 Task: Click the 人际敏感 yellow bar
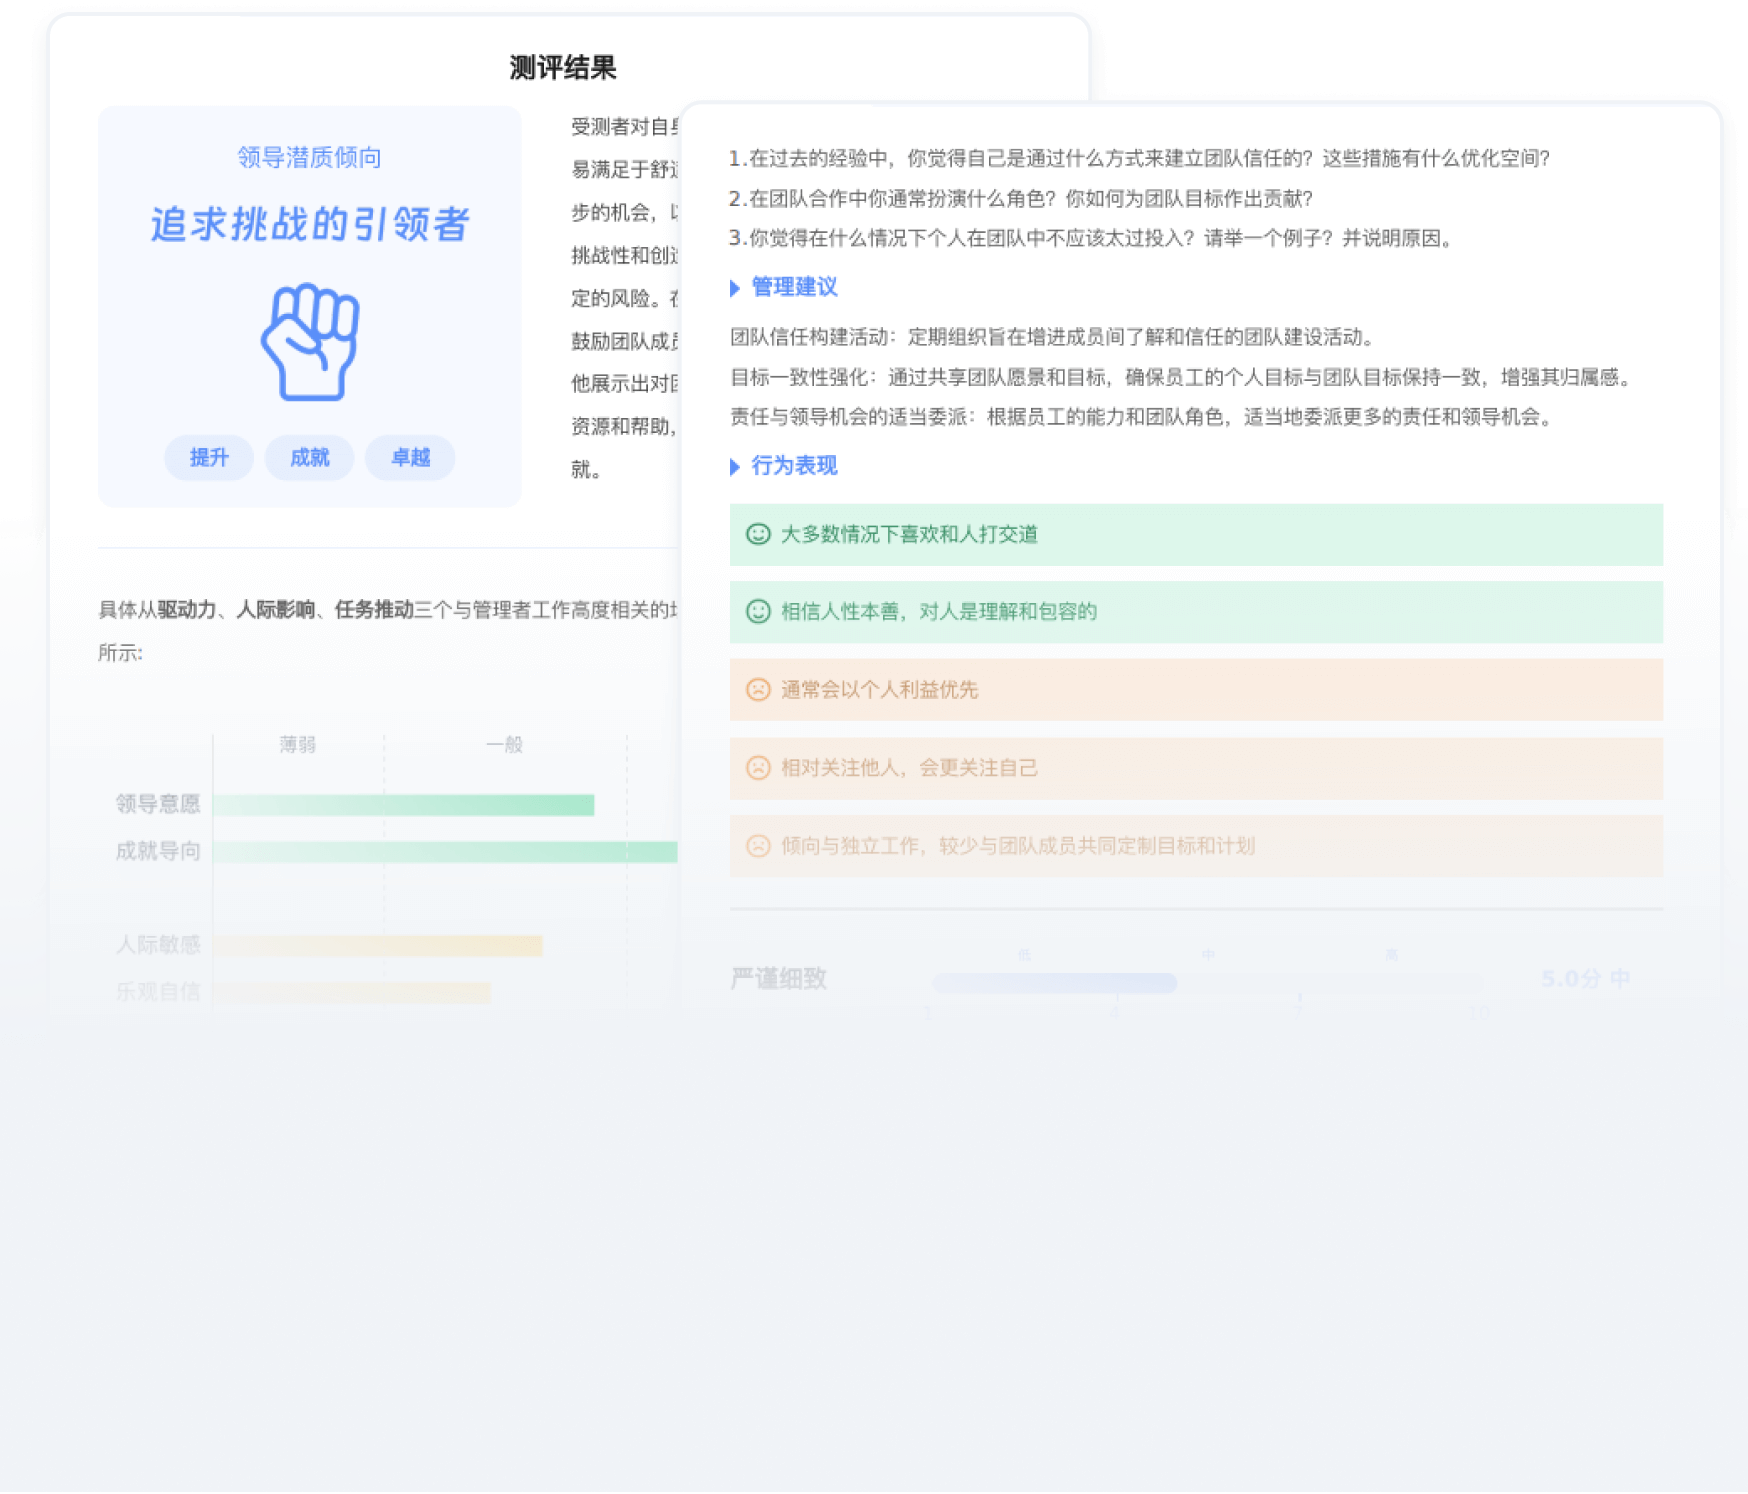pyautogui.click(x=378, y=945)
